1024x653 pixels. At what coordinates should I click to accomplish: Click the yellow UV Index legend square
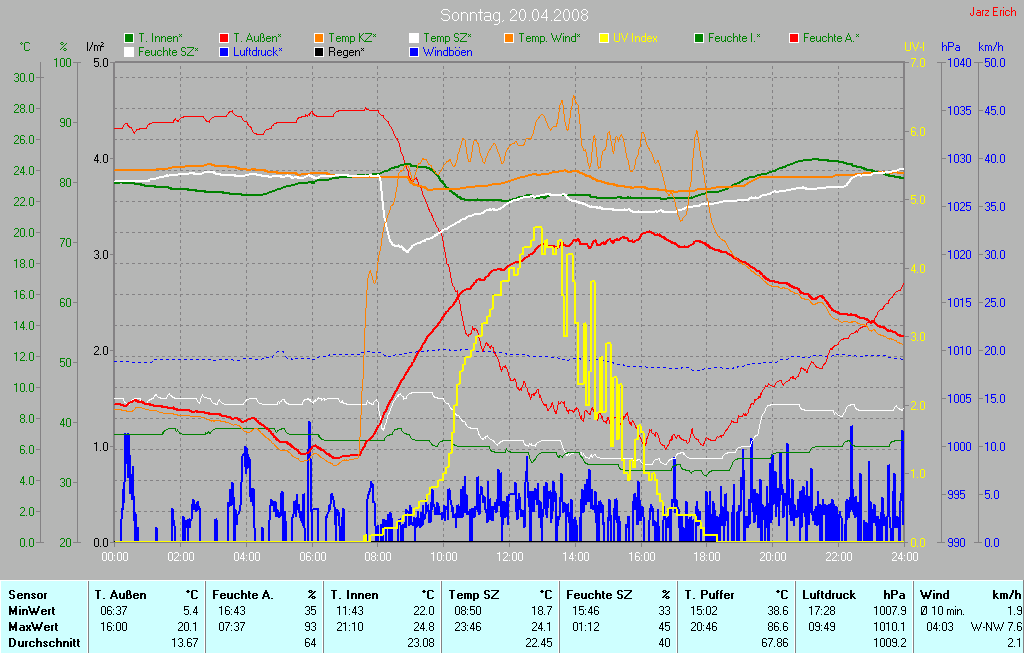(604, 38)
